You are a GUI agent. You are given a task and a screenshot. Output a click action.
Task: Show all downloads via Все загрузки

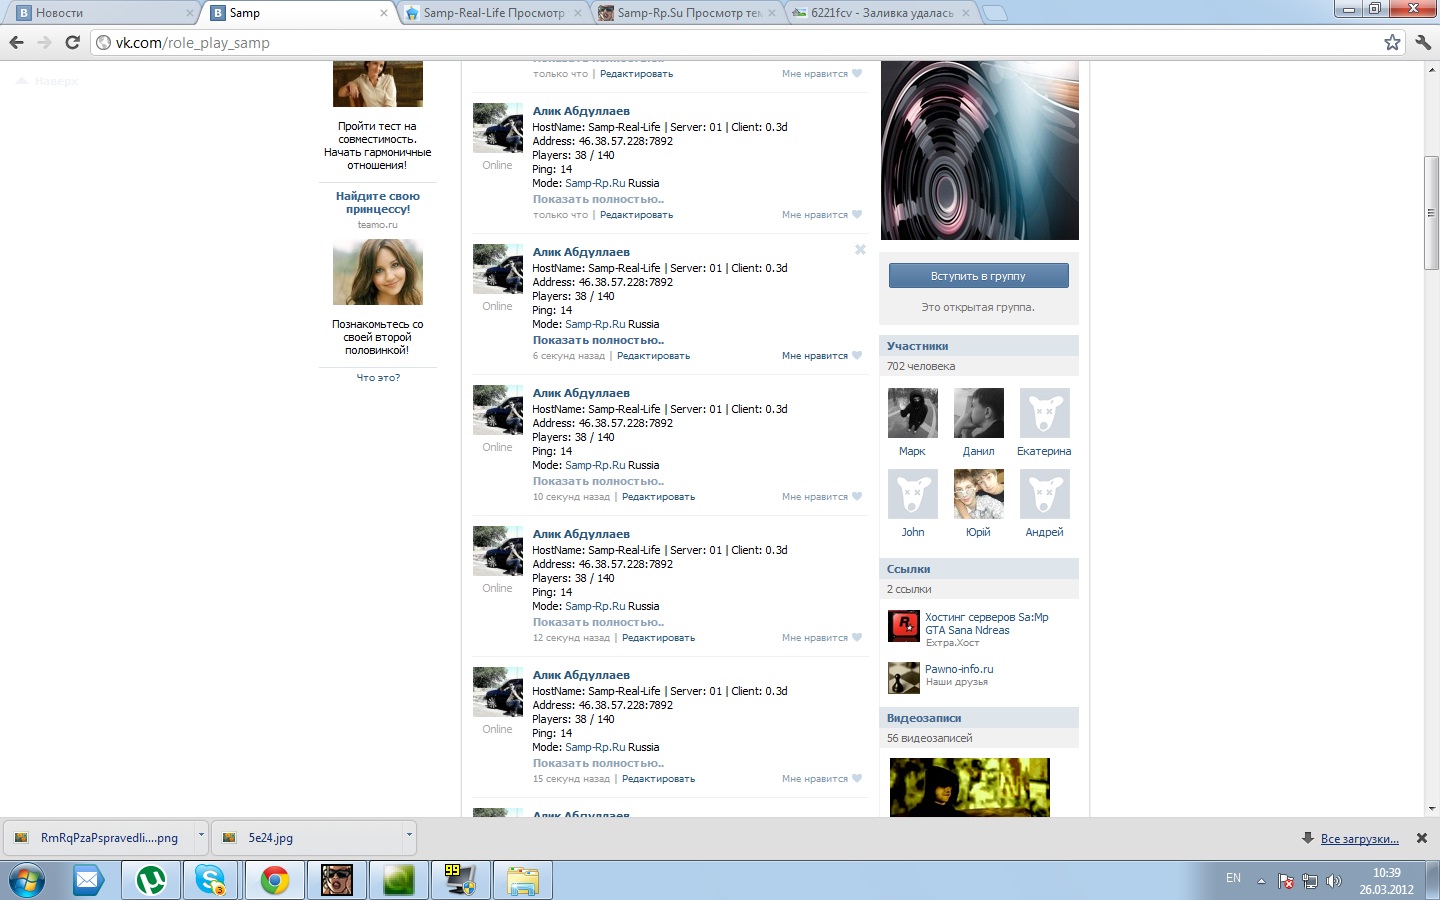(1359, 839)
